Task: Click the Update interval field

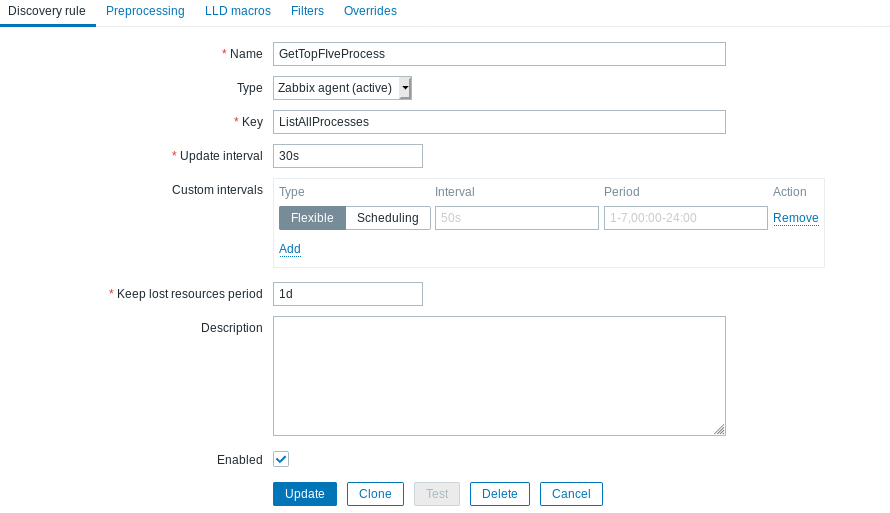Action: 348,156
